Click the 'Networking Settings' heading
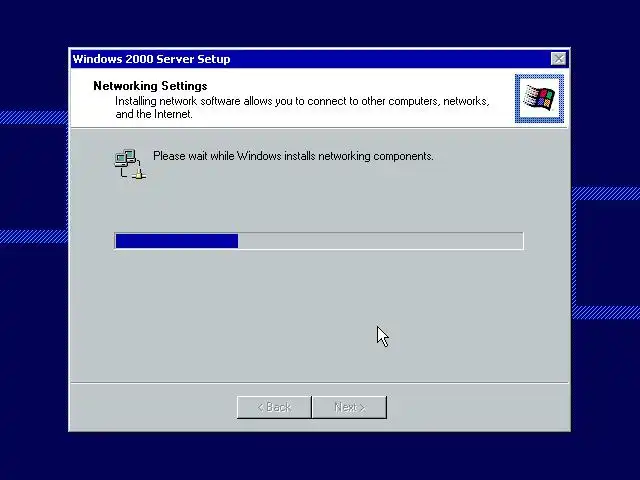Image resolution: width=640 pixels, height=480 pixels. click(150, 86)
